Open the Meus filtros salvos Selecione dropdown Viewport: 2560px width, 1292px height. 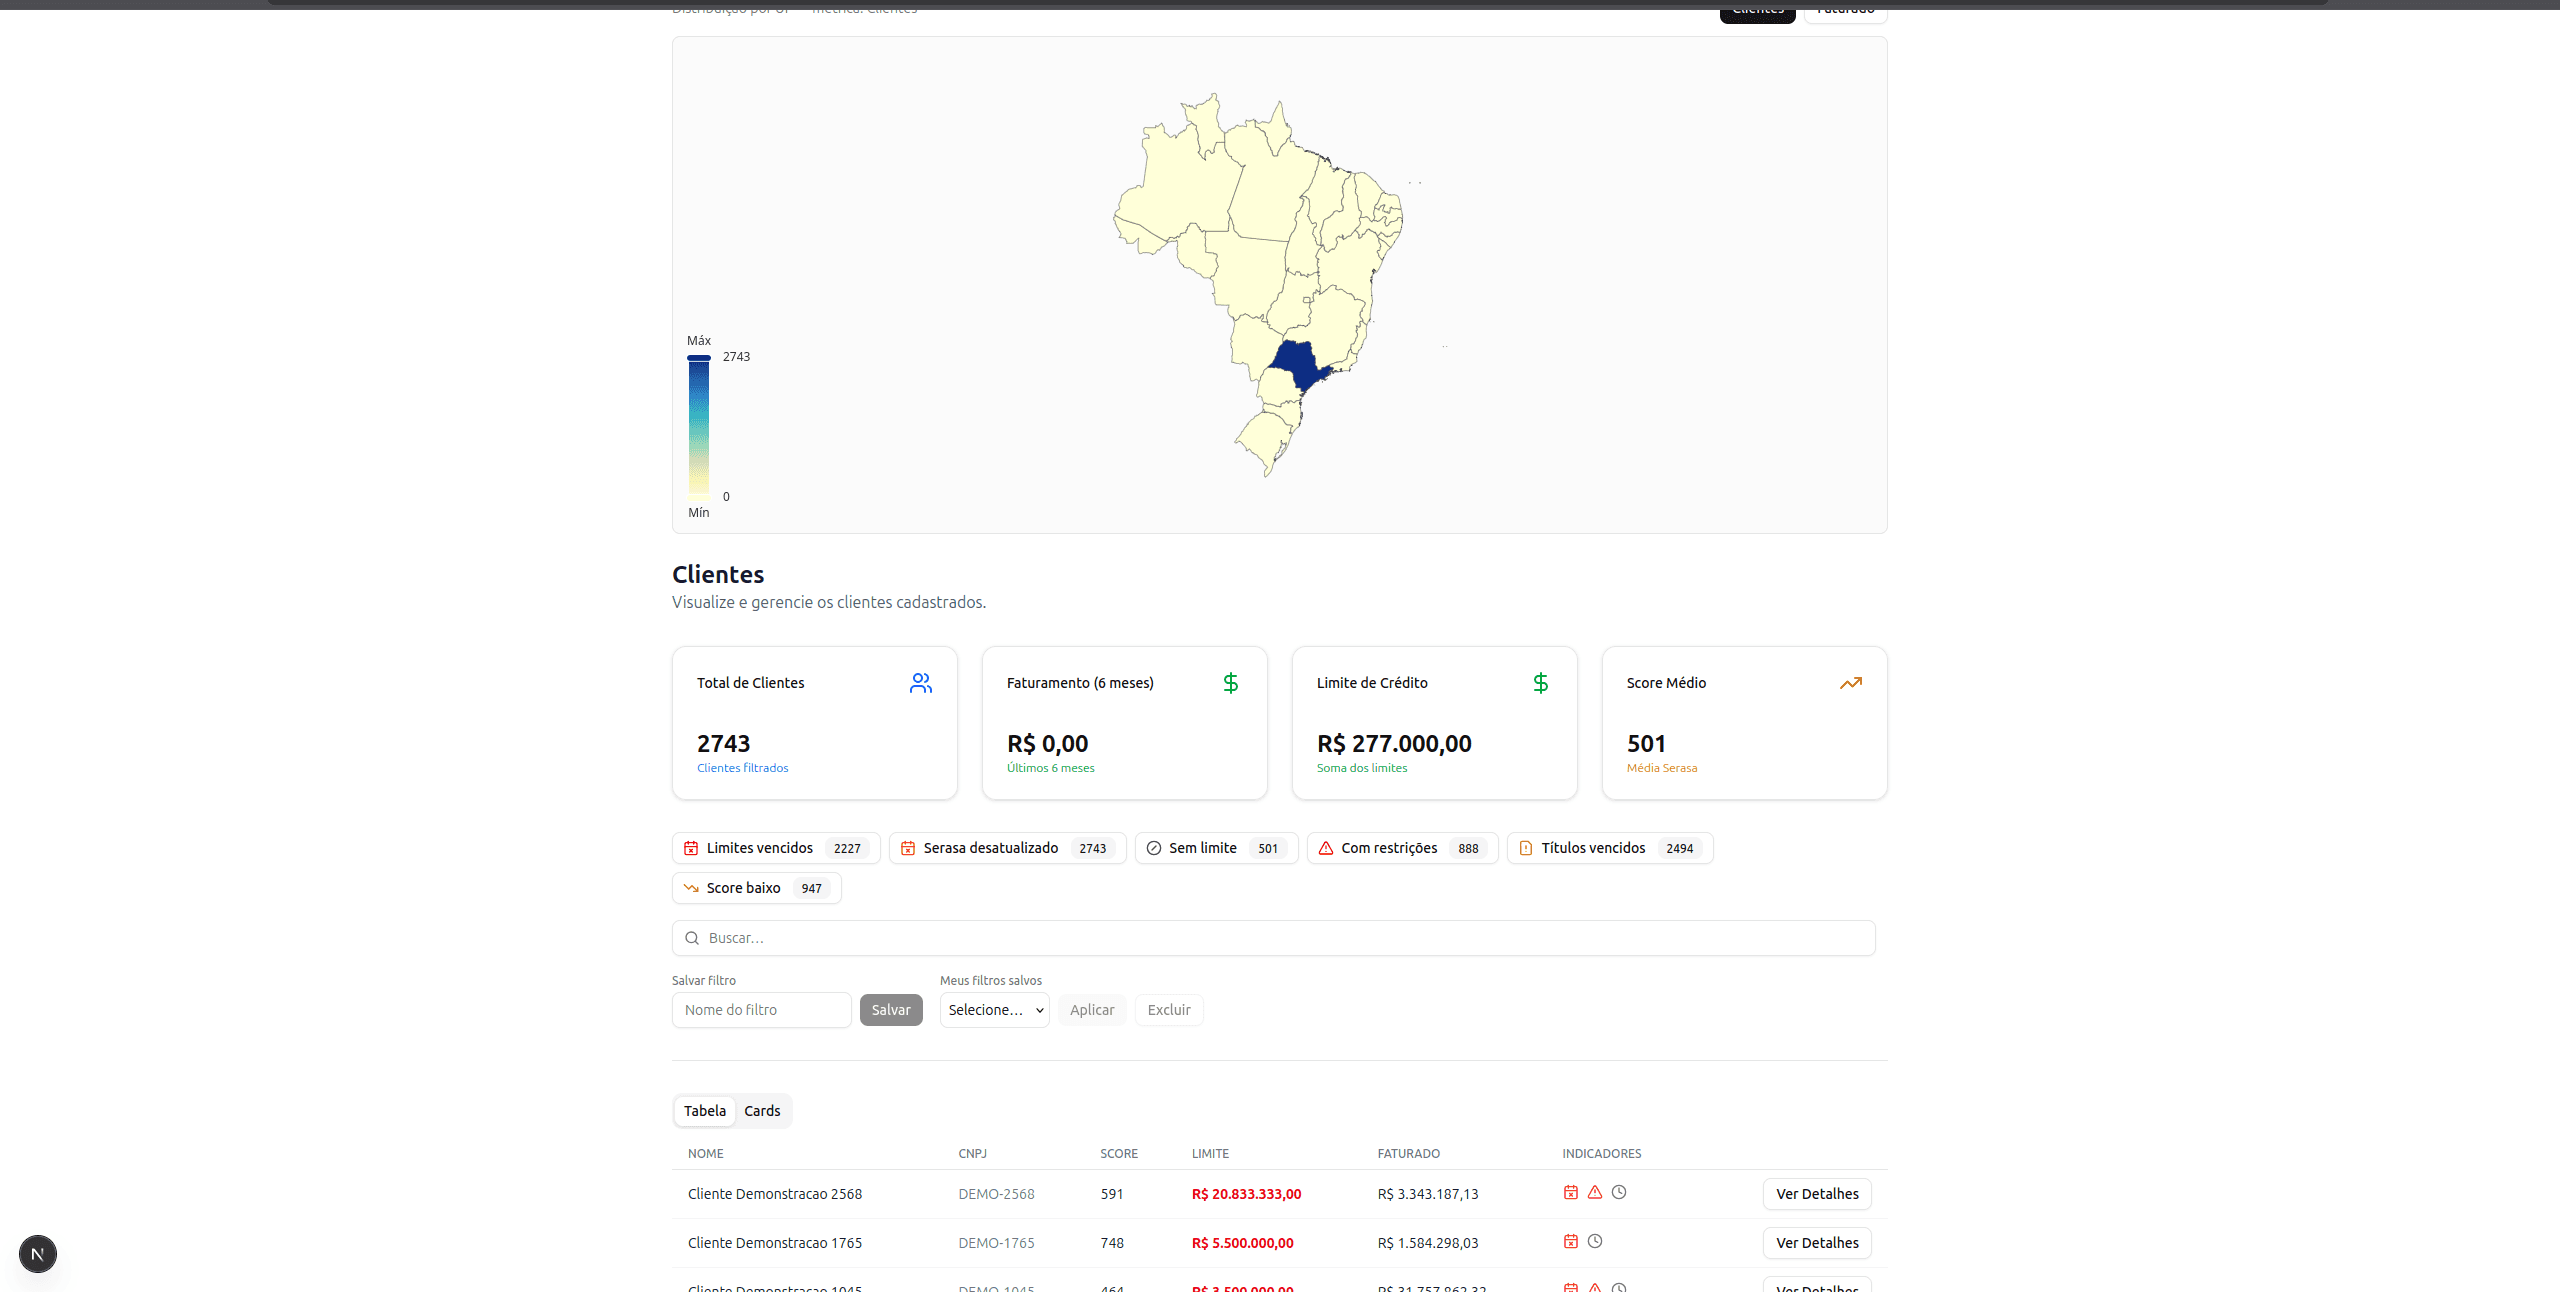click(x=995, y=1010)
